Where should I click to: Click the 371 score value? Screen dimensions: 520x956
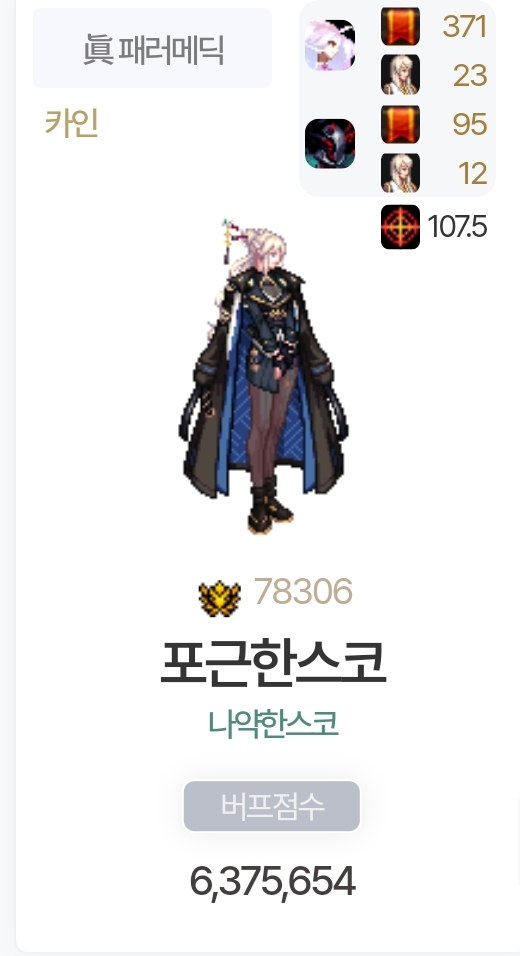tap(465, 27)
